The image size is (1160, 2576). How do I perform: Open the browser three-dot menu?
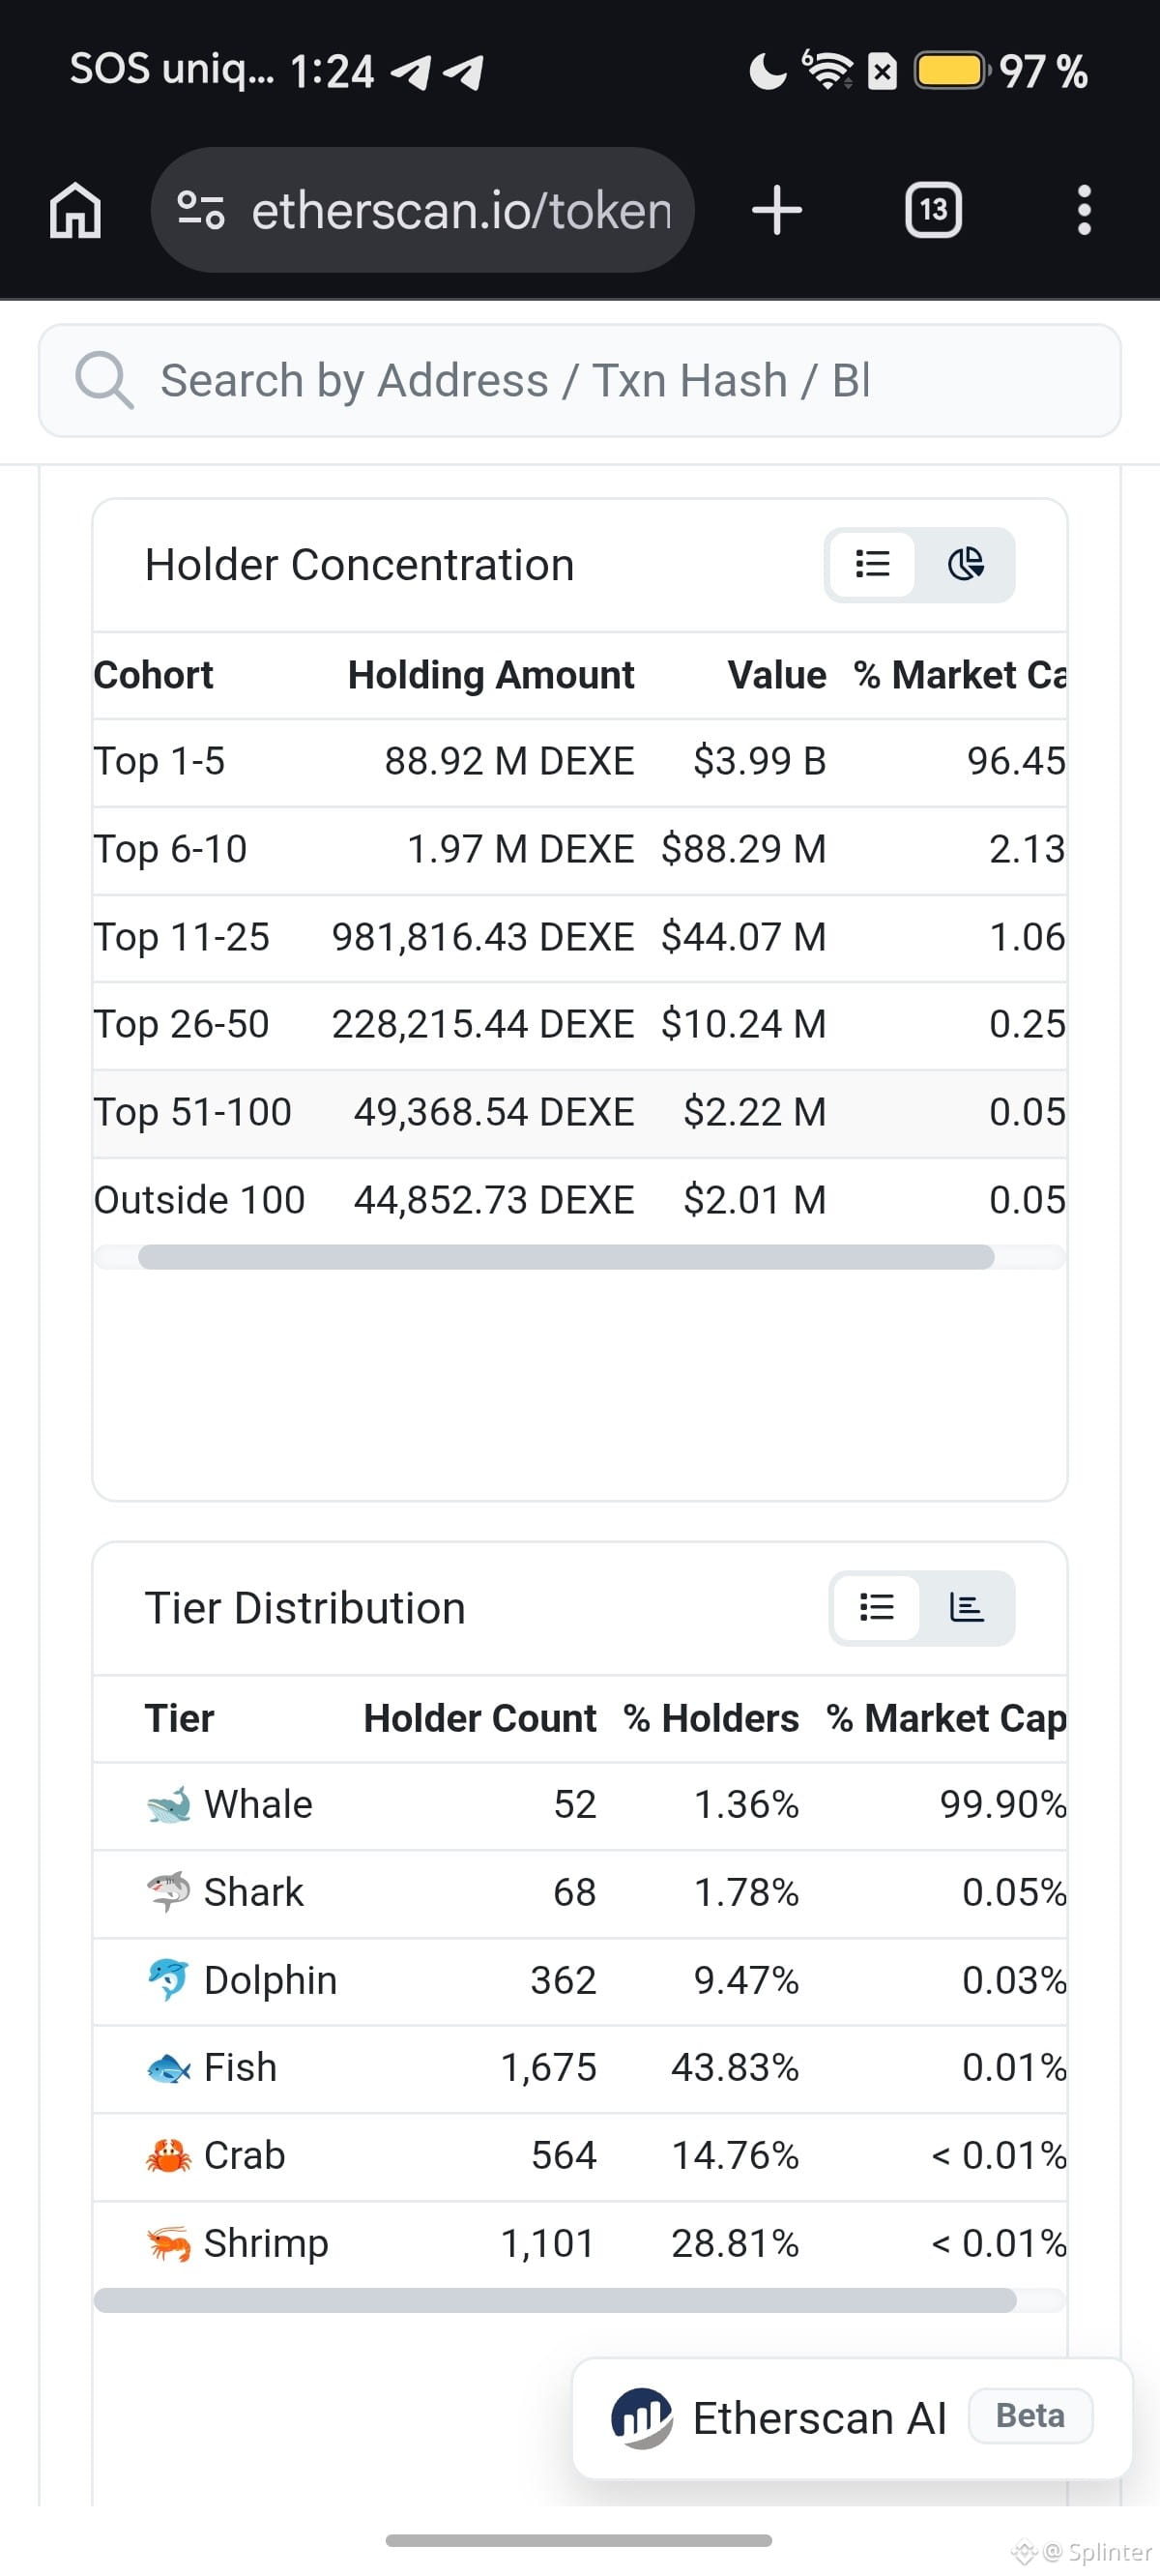[1084, 210]
